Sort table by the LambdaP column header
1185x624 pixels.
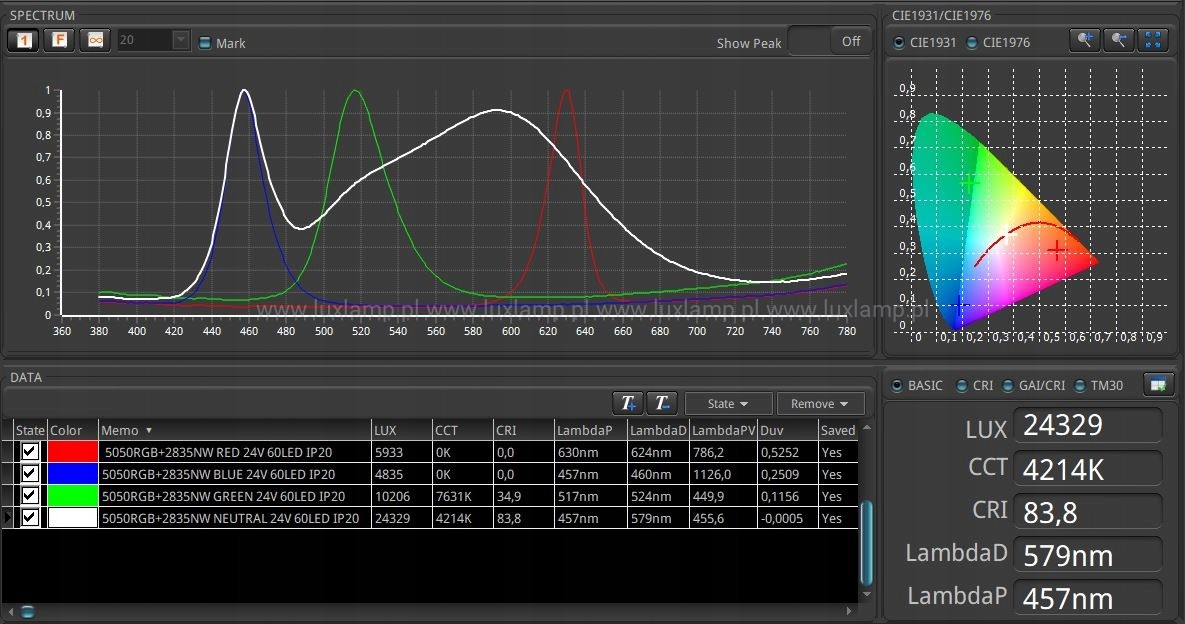[591, 430]
